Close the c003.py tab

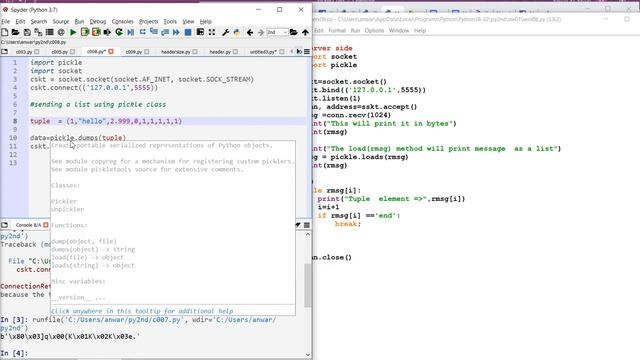click(x=37, y=52)
